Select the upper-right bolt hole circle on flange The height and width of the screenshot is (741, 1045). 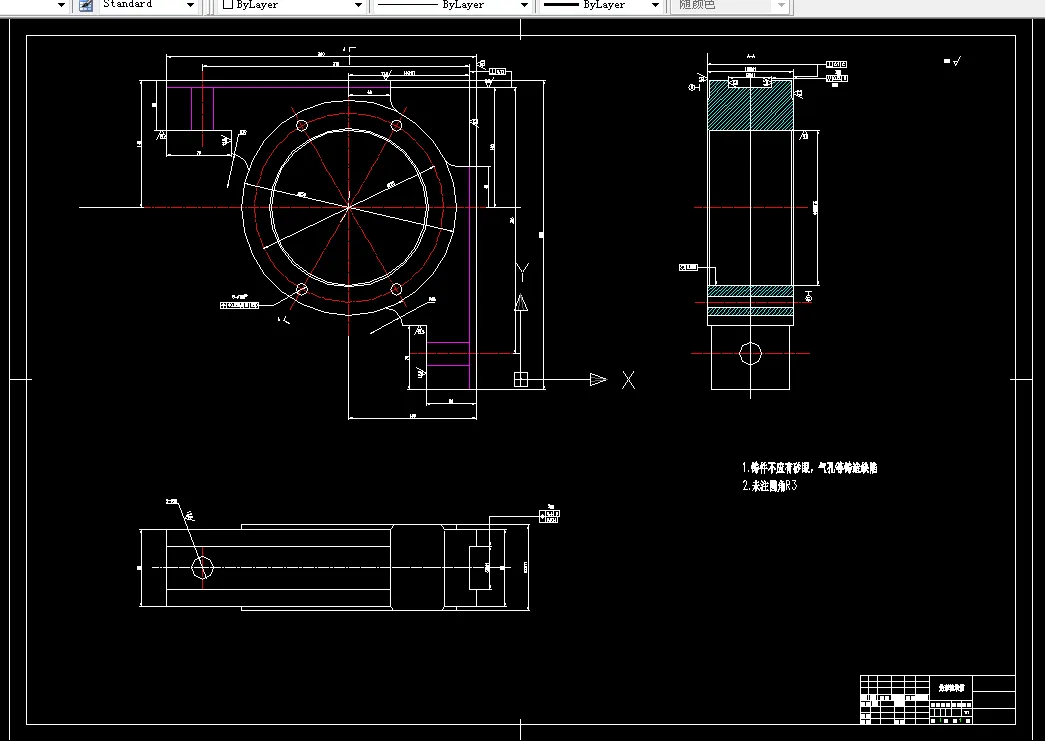coord(397,125)
